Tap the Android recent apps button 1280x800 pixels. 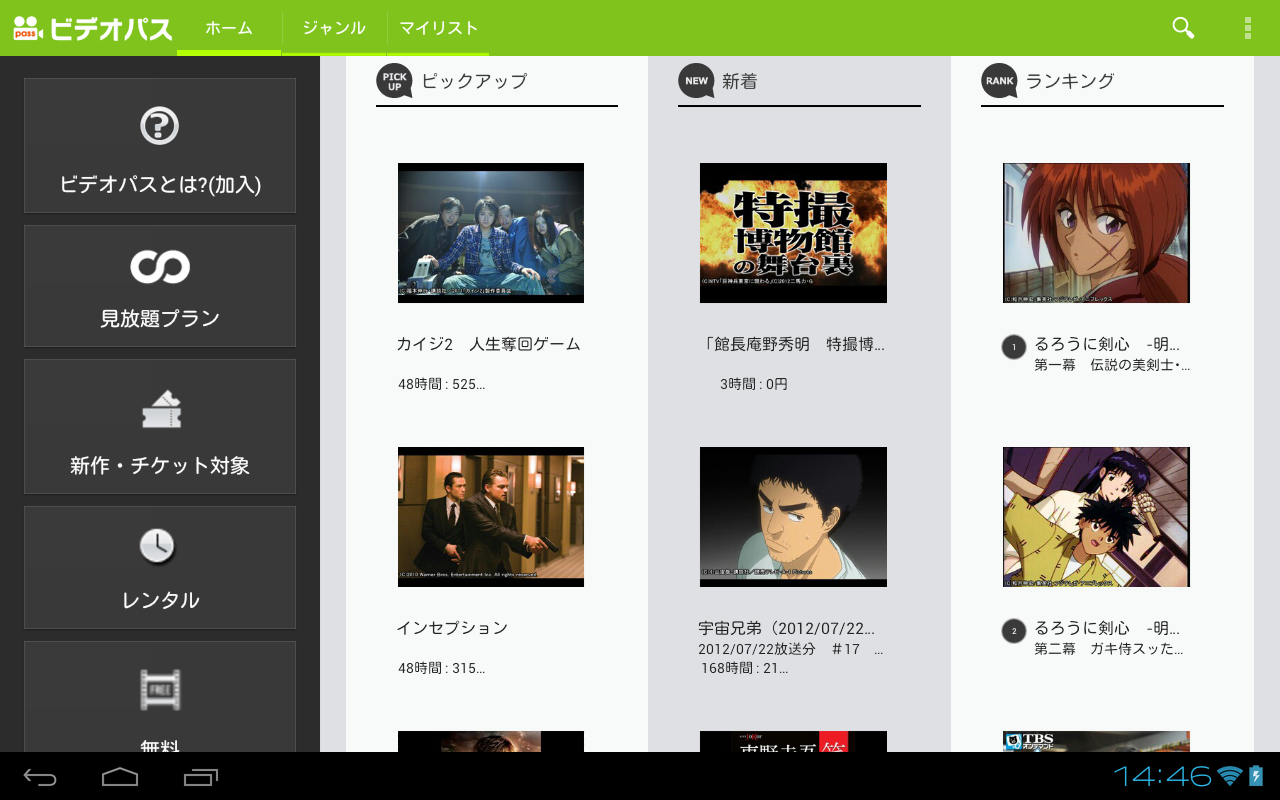pyautogui.click(x=201, y=777)
